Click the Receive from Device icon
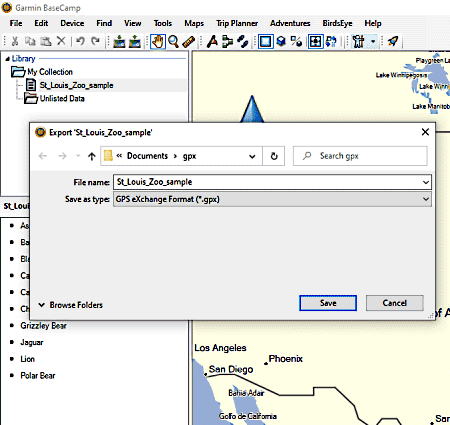 [135, 42]
